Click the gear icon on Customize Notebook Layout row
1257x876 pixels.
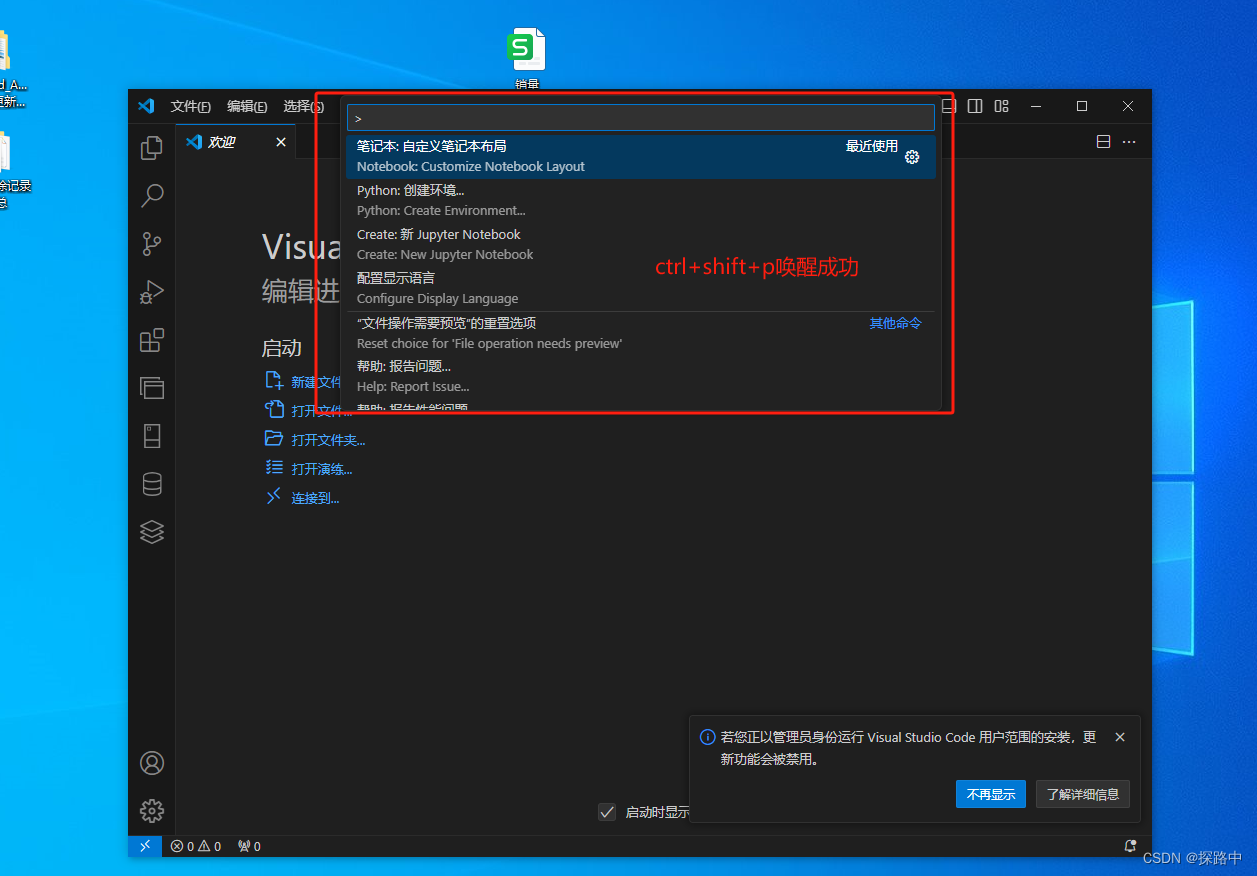click(912, 157)
